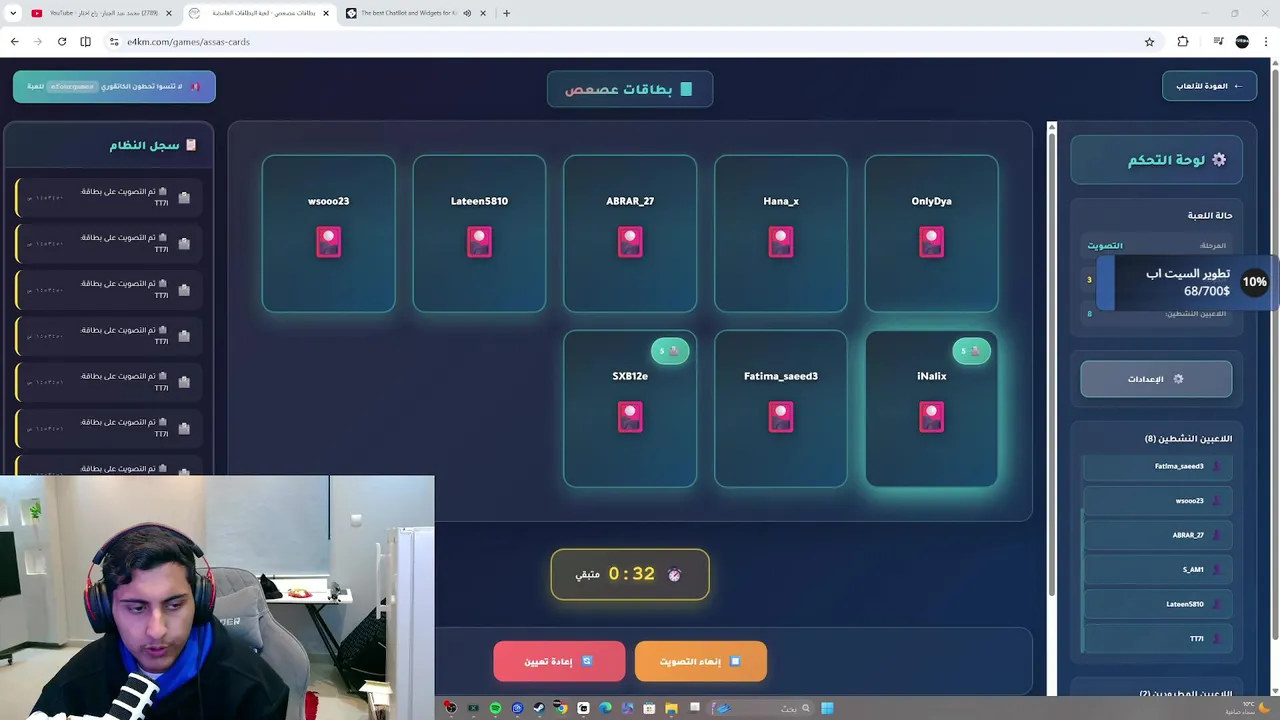Screen dimensions: 1280x720
Task: Click the weather widget in the taskbar
Action: point(1247,708)
